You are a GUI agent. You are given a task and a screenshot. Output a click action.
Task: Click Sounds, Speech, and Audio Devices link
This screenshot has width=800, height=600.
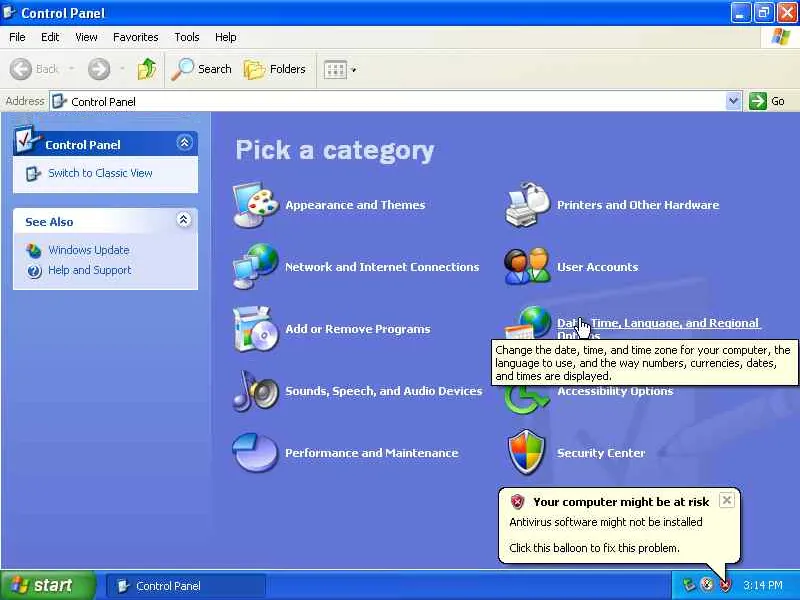tap(384, 391)
